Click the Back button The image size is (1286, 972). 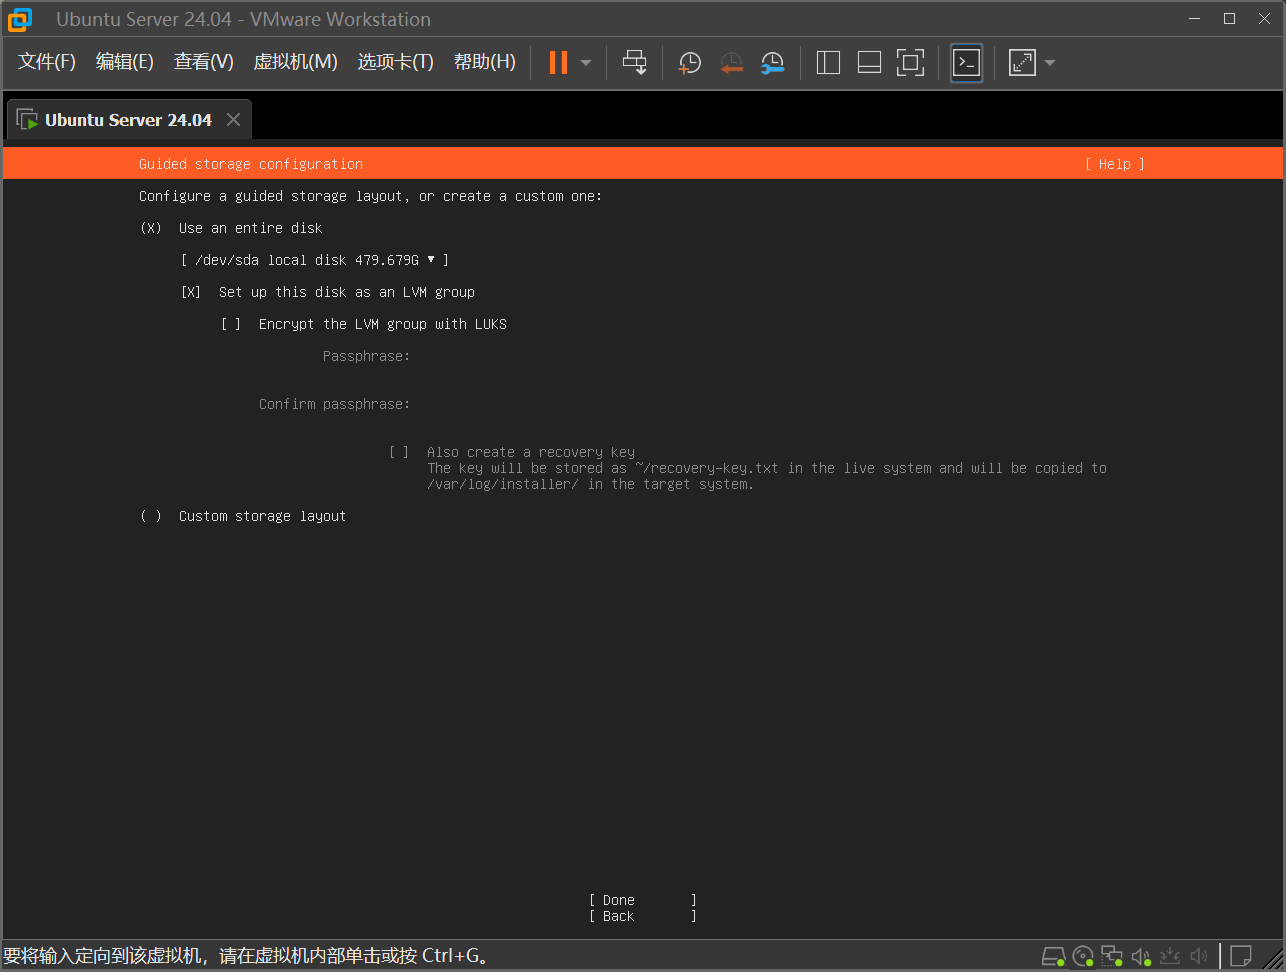pos(643,916)
